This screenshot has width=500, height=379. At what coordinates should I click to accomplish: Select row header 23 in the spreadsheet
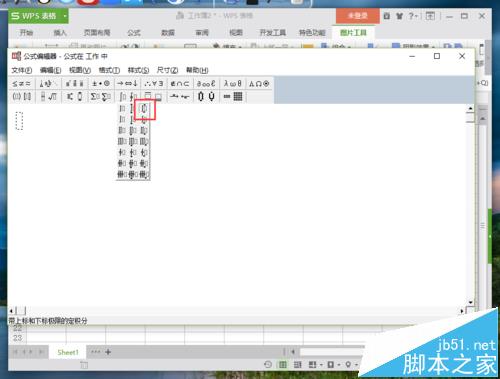tap(17, 338)
